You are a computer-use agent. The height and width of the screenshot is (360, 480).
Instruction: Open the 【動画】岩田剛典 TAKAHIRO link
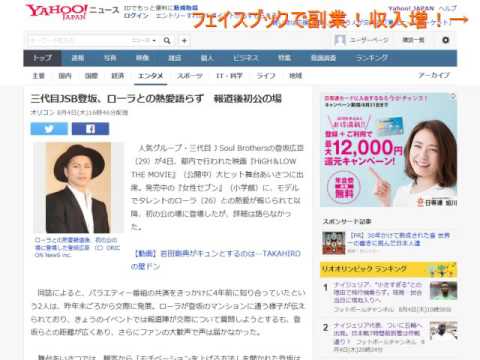(216, 260)
